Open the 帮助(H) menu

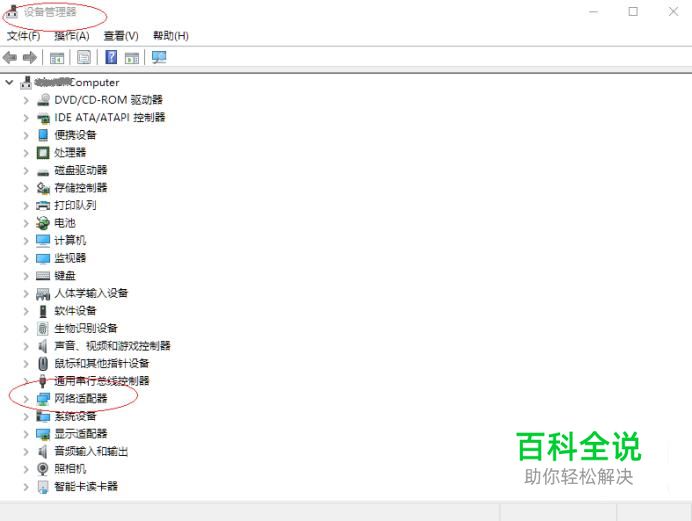[x=170, y=36]
